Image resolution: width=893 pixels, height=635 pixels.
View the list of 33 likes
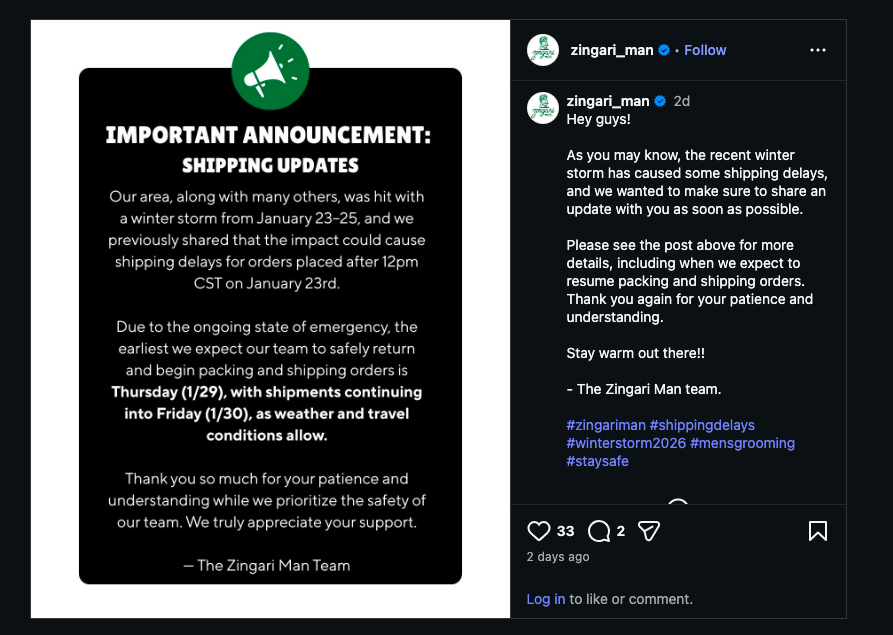[566, 531]
